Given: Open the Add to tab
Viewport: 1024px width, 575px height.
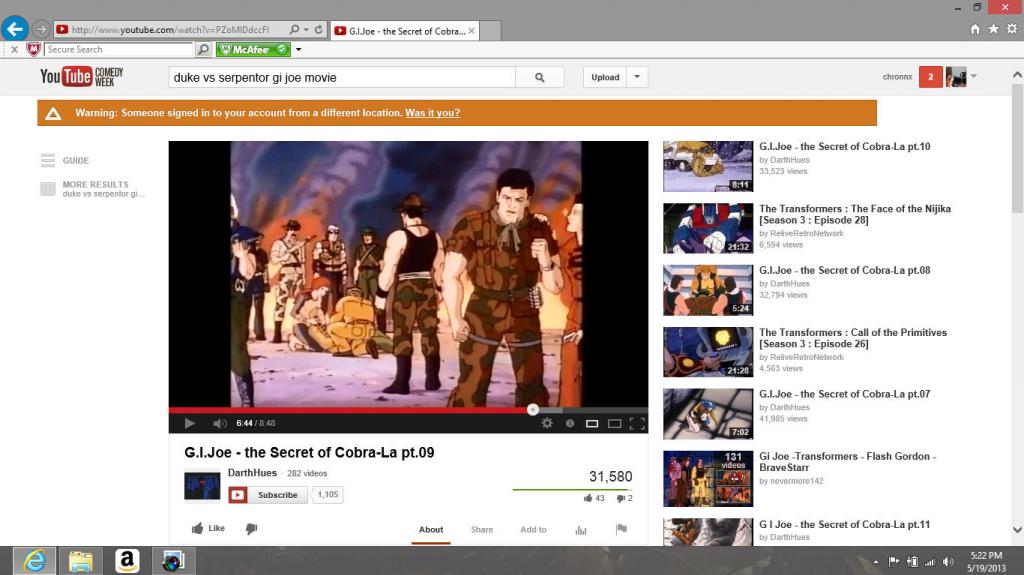Looking at the screenshot, I should (534, 530).
